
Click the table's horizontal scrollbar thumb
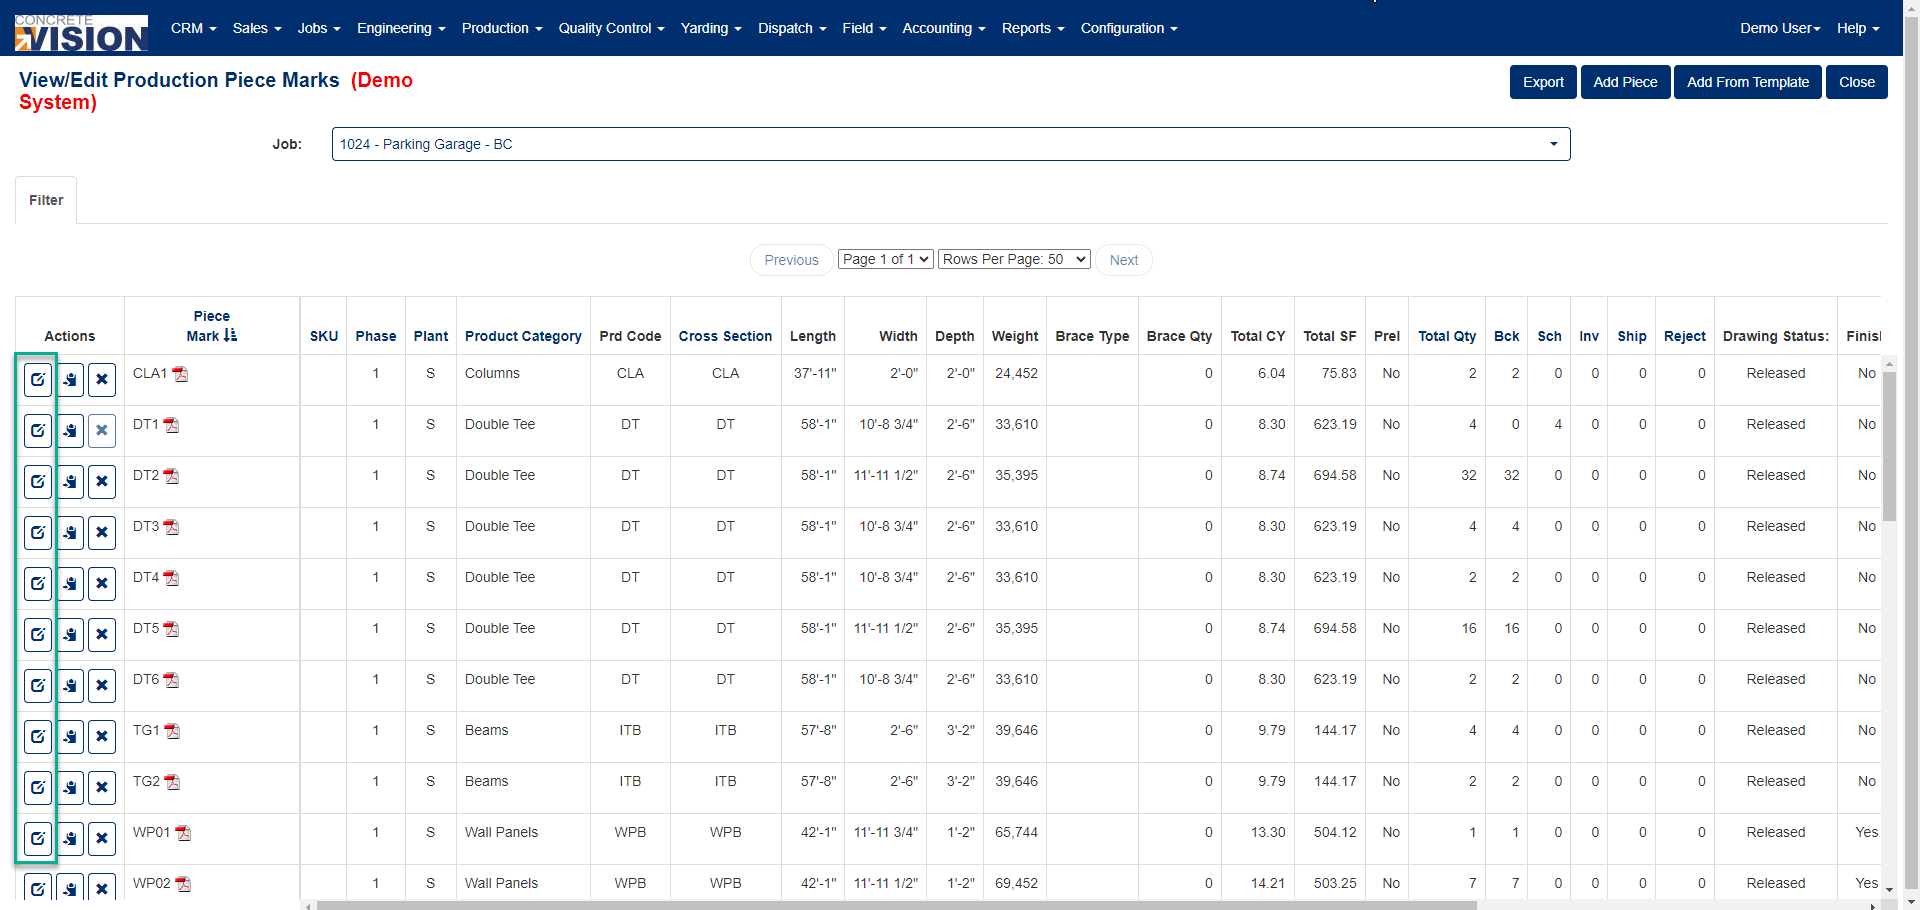point(897,906)
